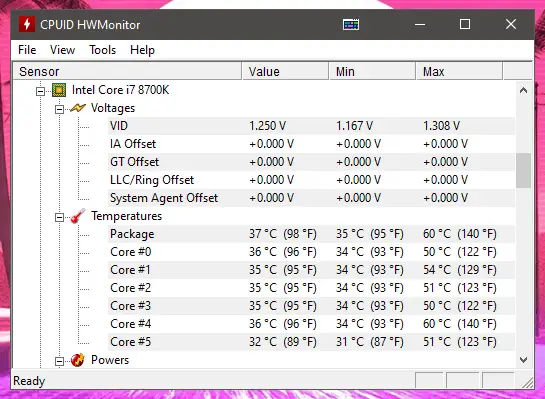Collapse the Intel Core i7 8700K node

click(x=40, y=91)
